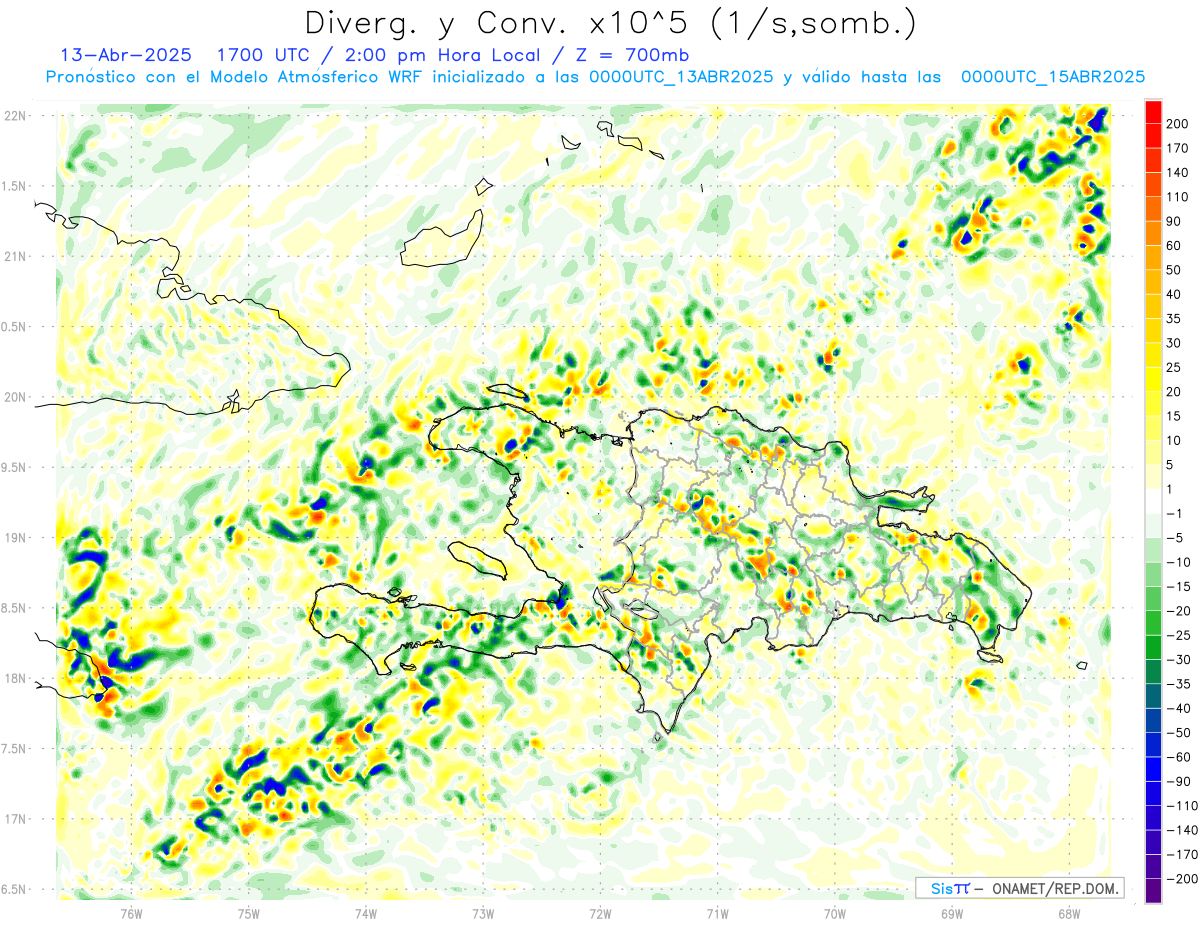
Task: Click the '-90' colorbar value
Action: click(1180, 782)
